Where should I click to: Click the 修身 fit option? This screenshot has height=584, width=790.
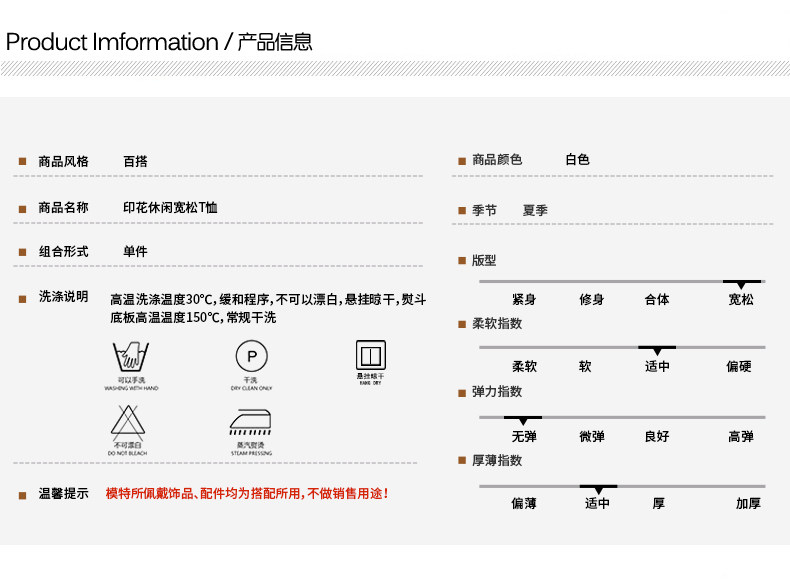click(x=591, y=299)
